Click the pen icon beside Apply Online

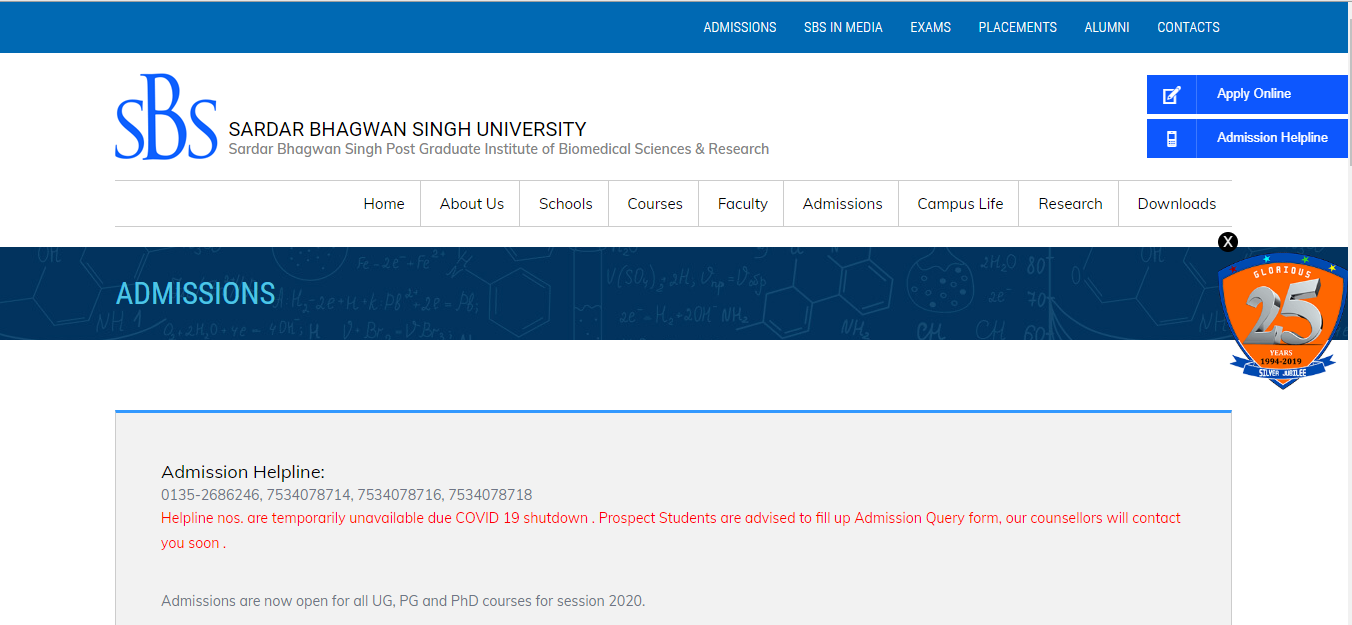(1171, 94)
